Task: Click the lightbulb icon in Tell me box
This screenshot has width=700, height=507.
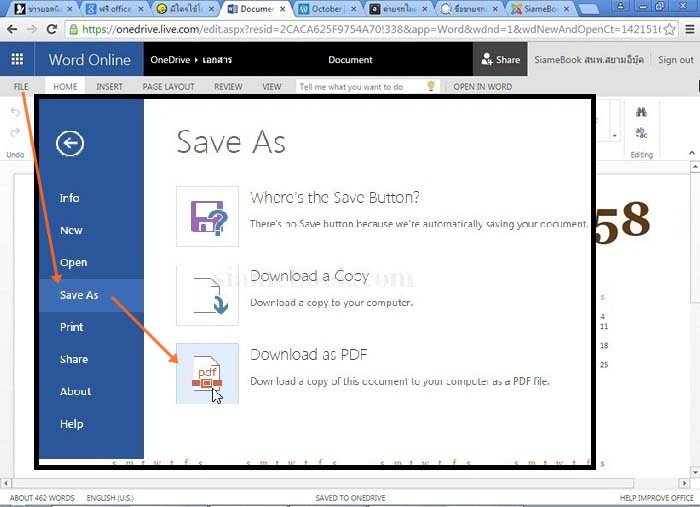Action: point(431,86)
